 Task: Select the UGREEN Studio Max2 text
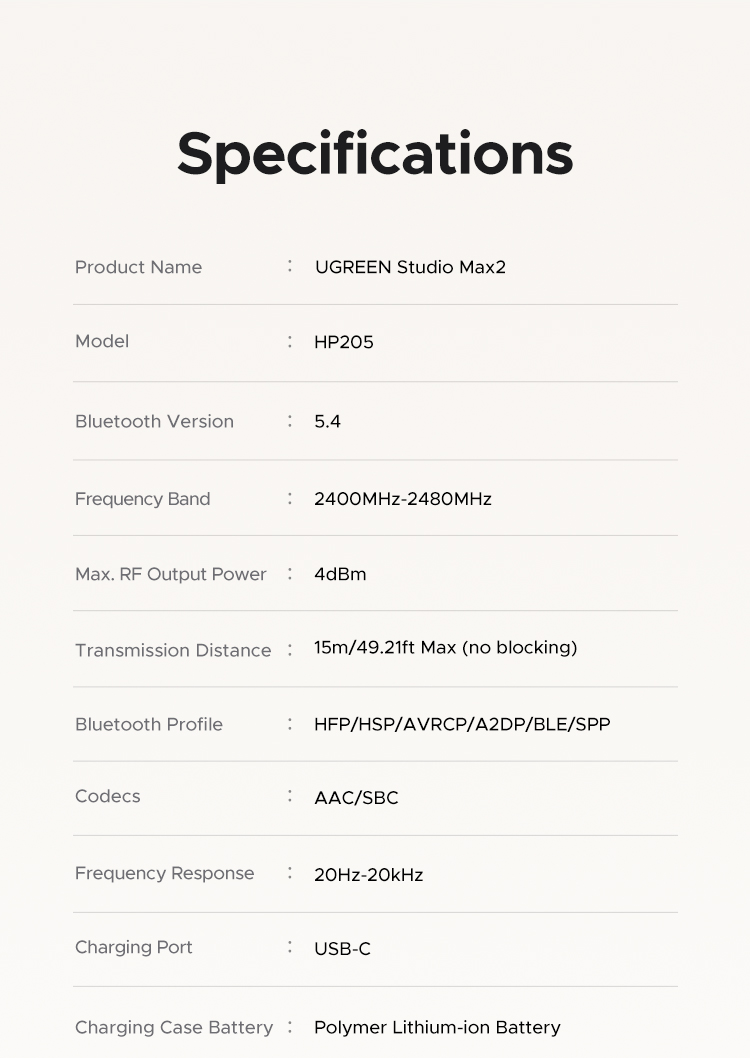pyautogui.click(x=410, y=267)
